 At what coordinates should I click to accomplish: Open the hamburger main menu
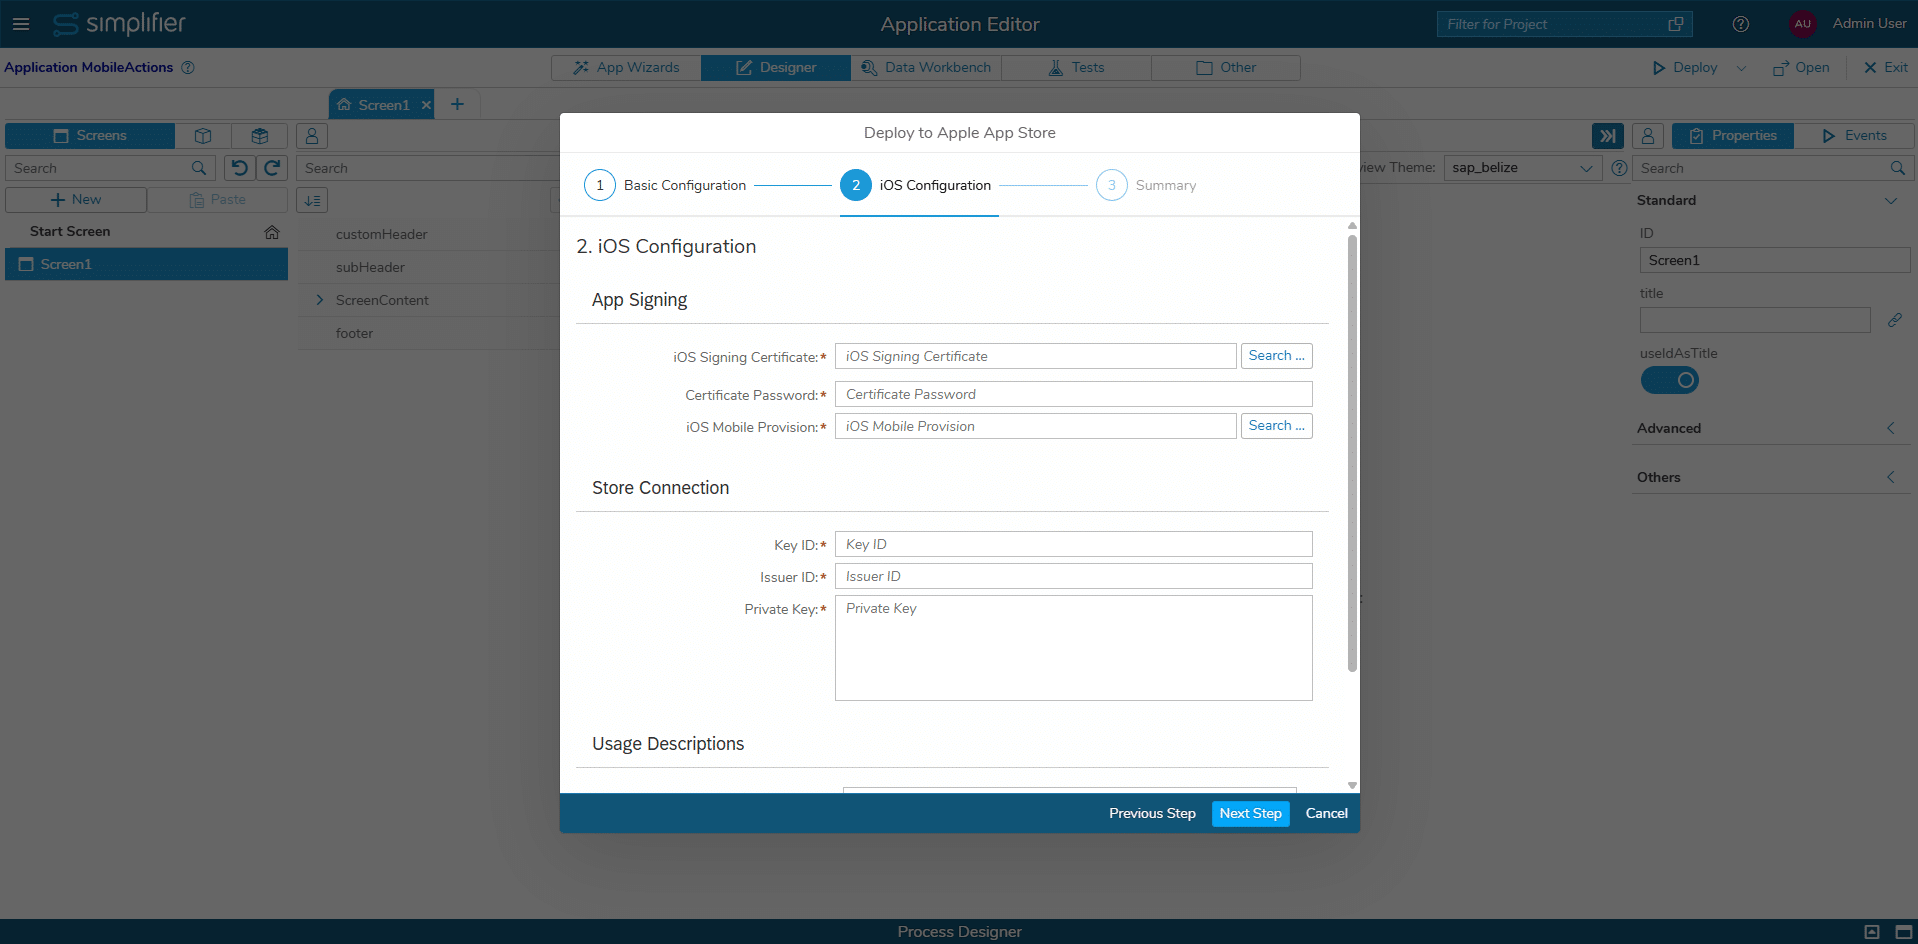tap(21, 24)
